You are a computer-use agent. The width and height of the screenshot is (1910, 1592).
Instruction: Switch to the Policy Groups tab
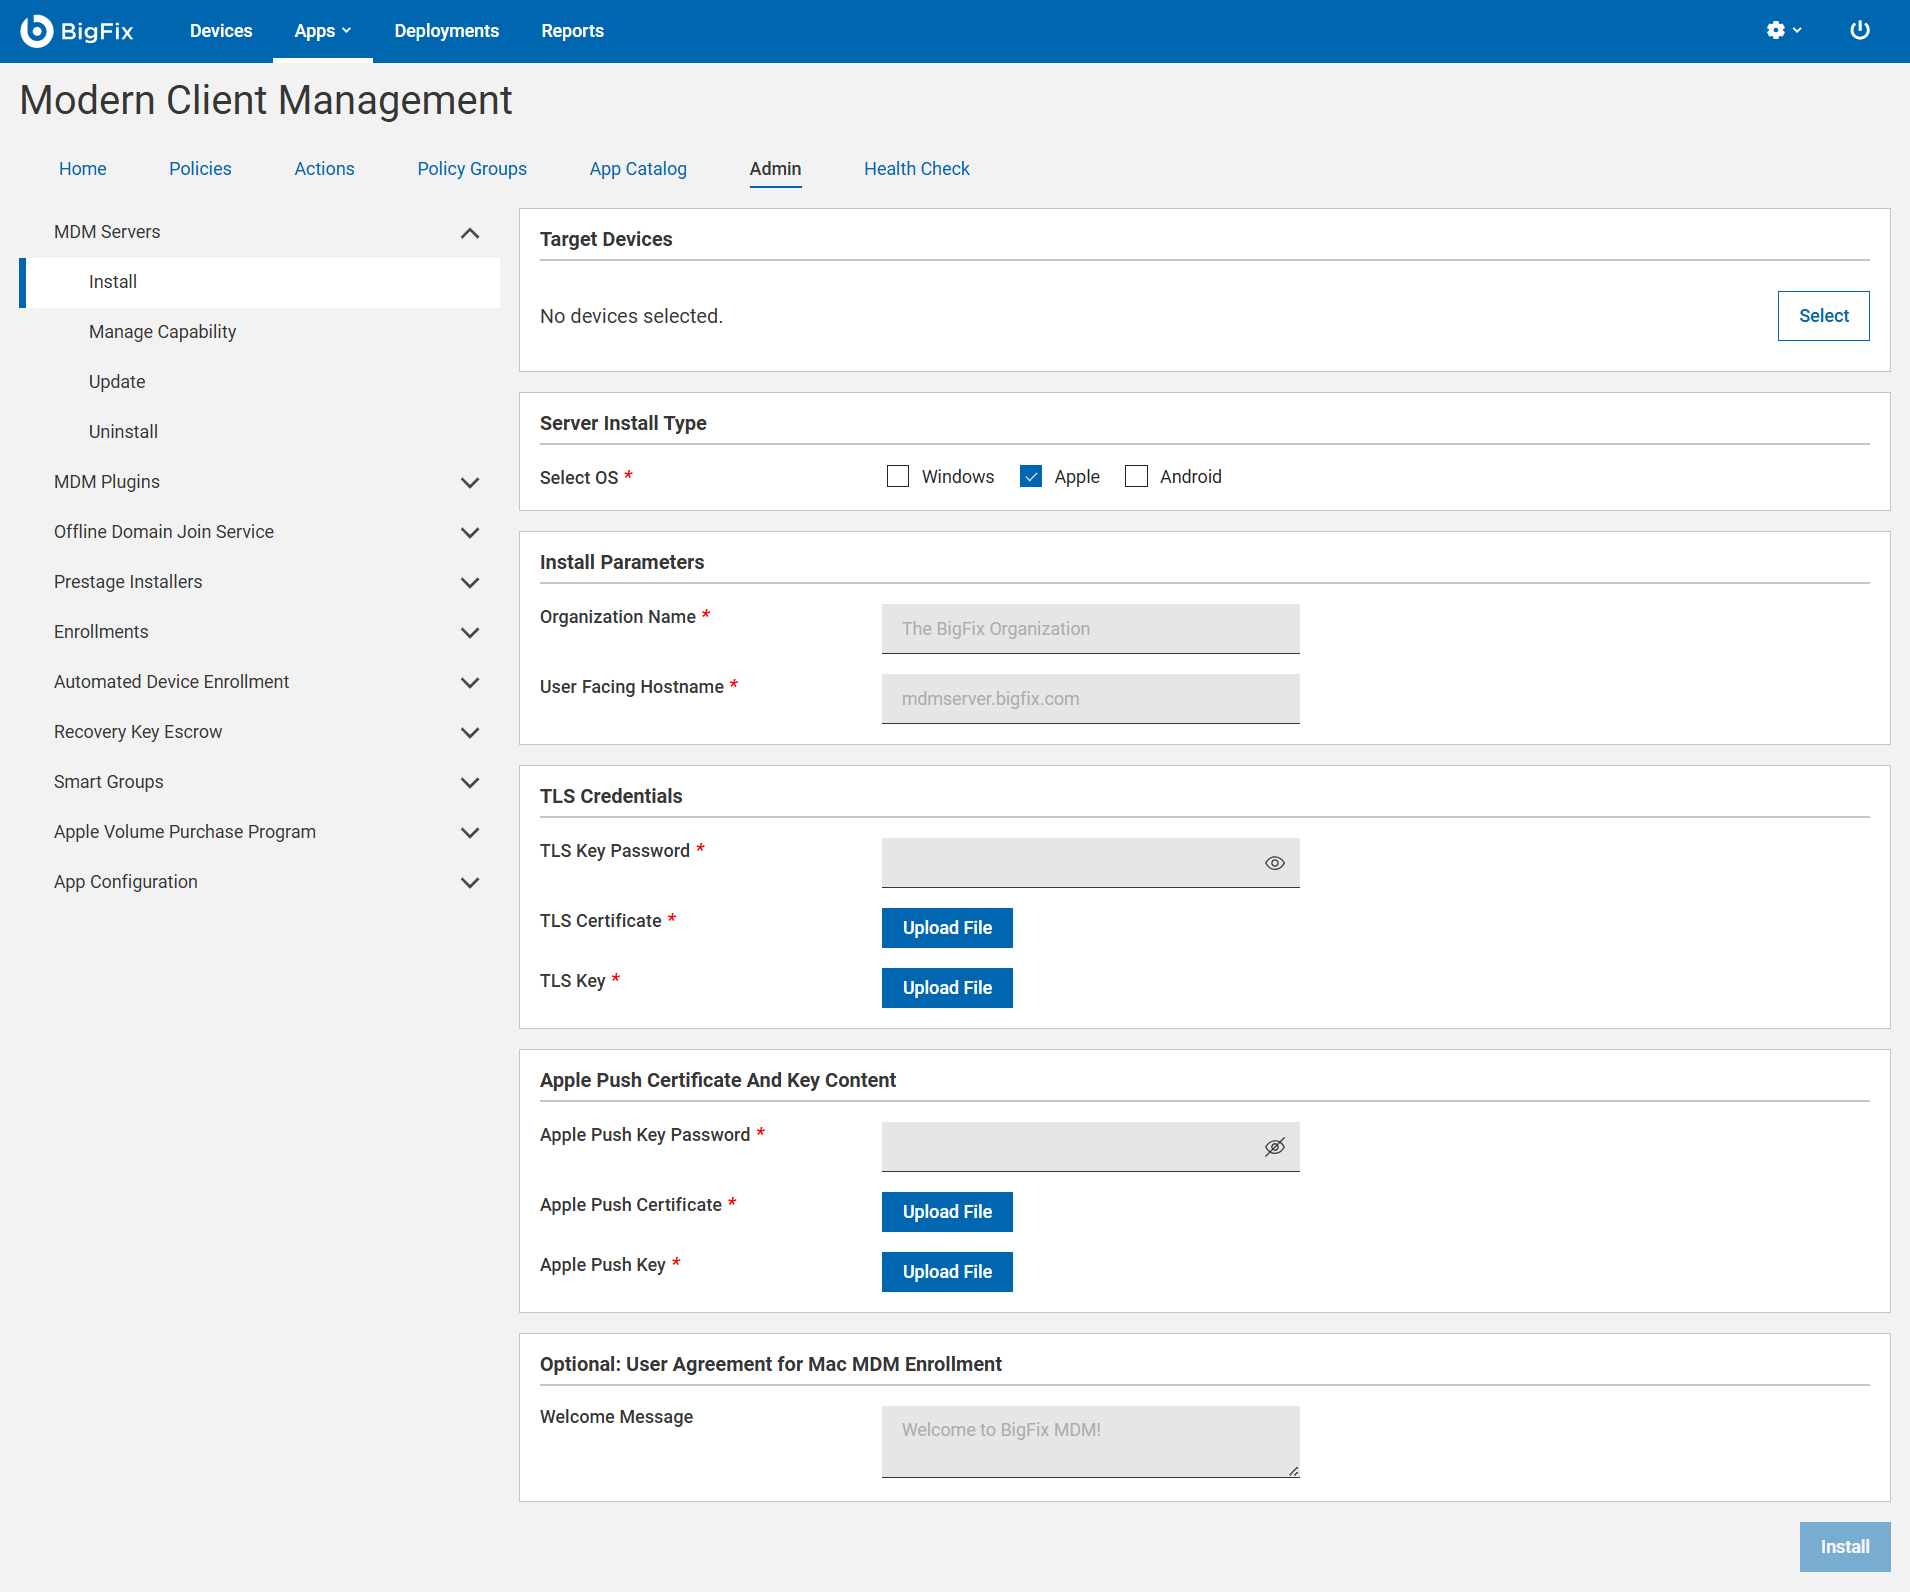(x=471, y=168)
